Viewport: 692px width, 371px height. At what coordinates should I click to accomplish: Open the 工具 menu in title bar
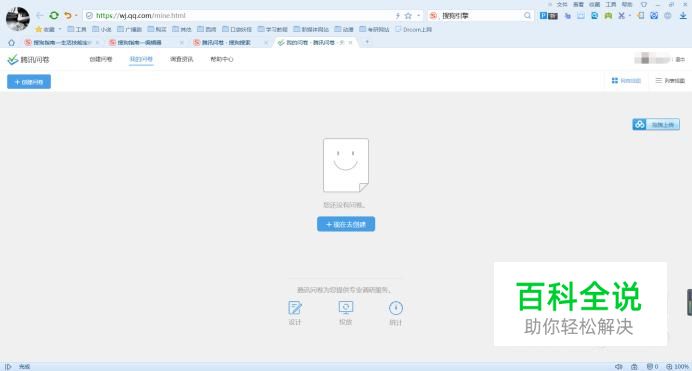coord(611,4)
